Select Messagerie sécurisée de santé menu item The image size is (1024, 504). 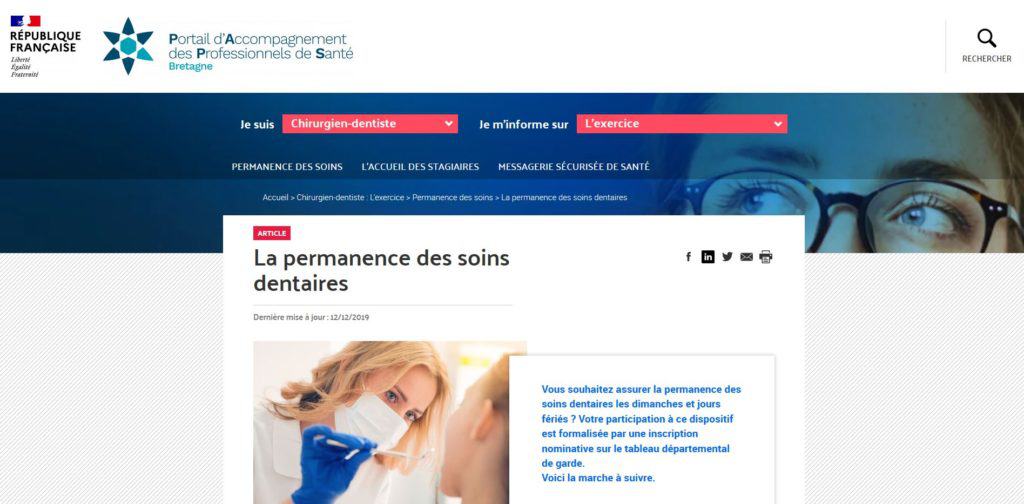[573, 166]
